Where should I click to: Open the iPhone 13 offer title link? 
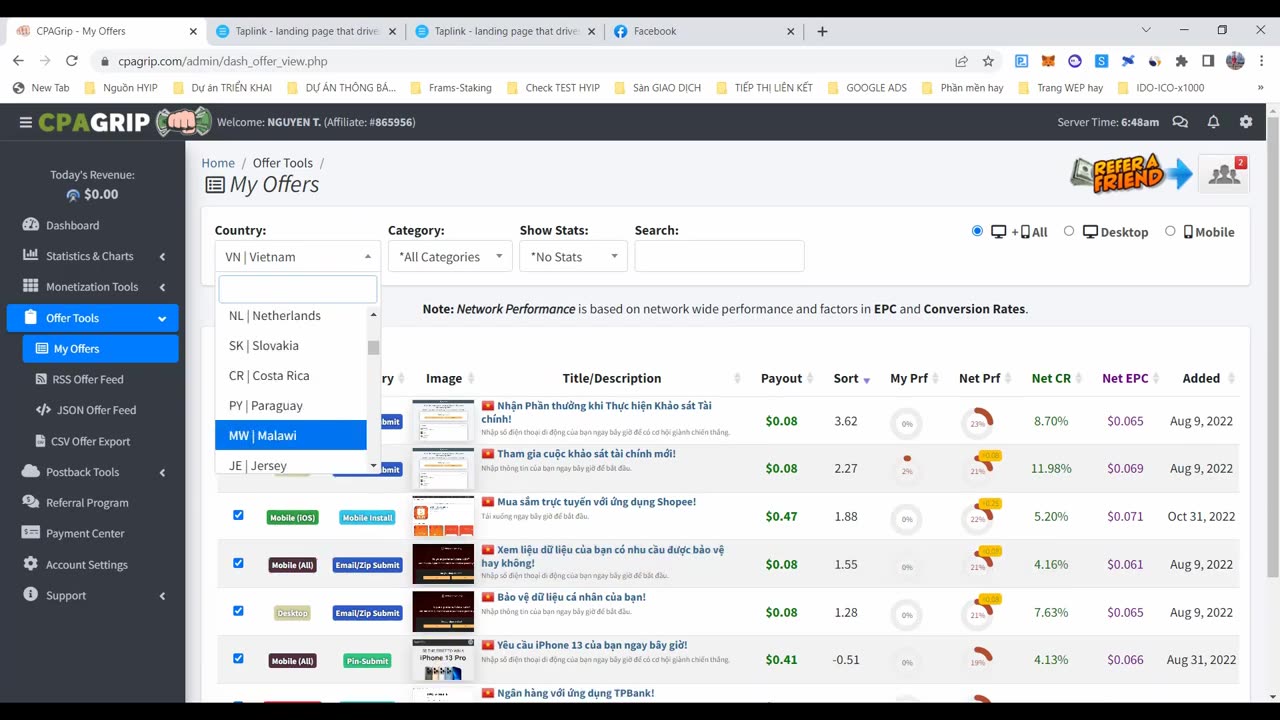pyautogui.click(x=592, y=645)
